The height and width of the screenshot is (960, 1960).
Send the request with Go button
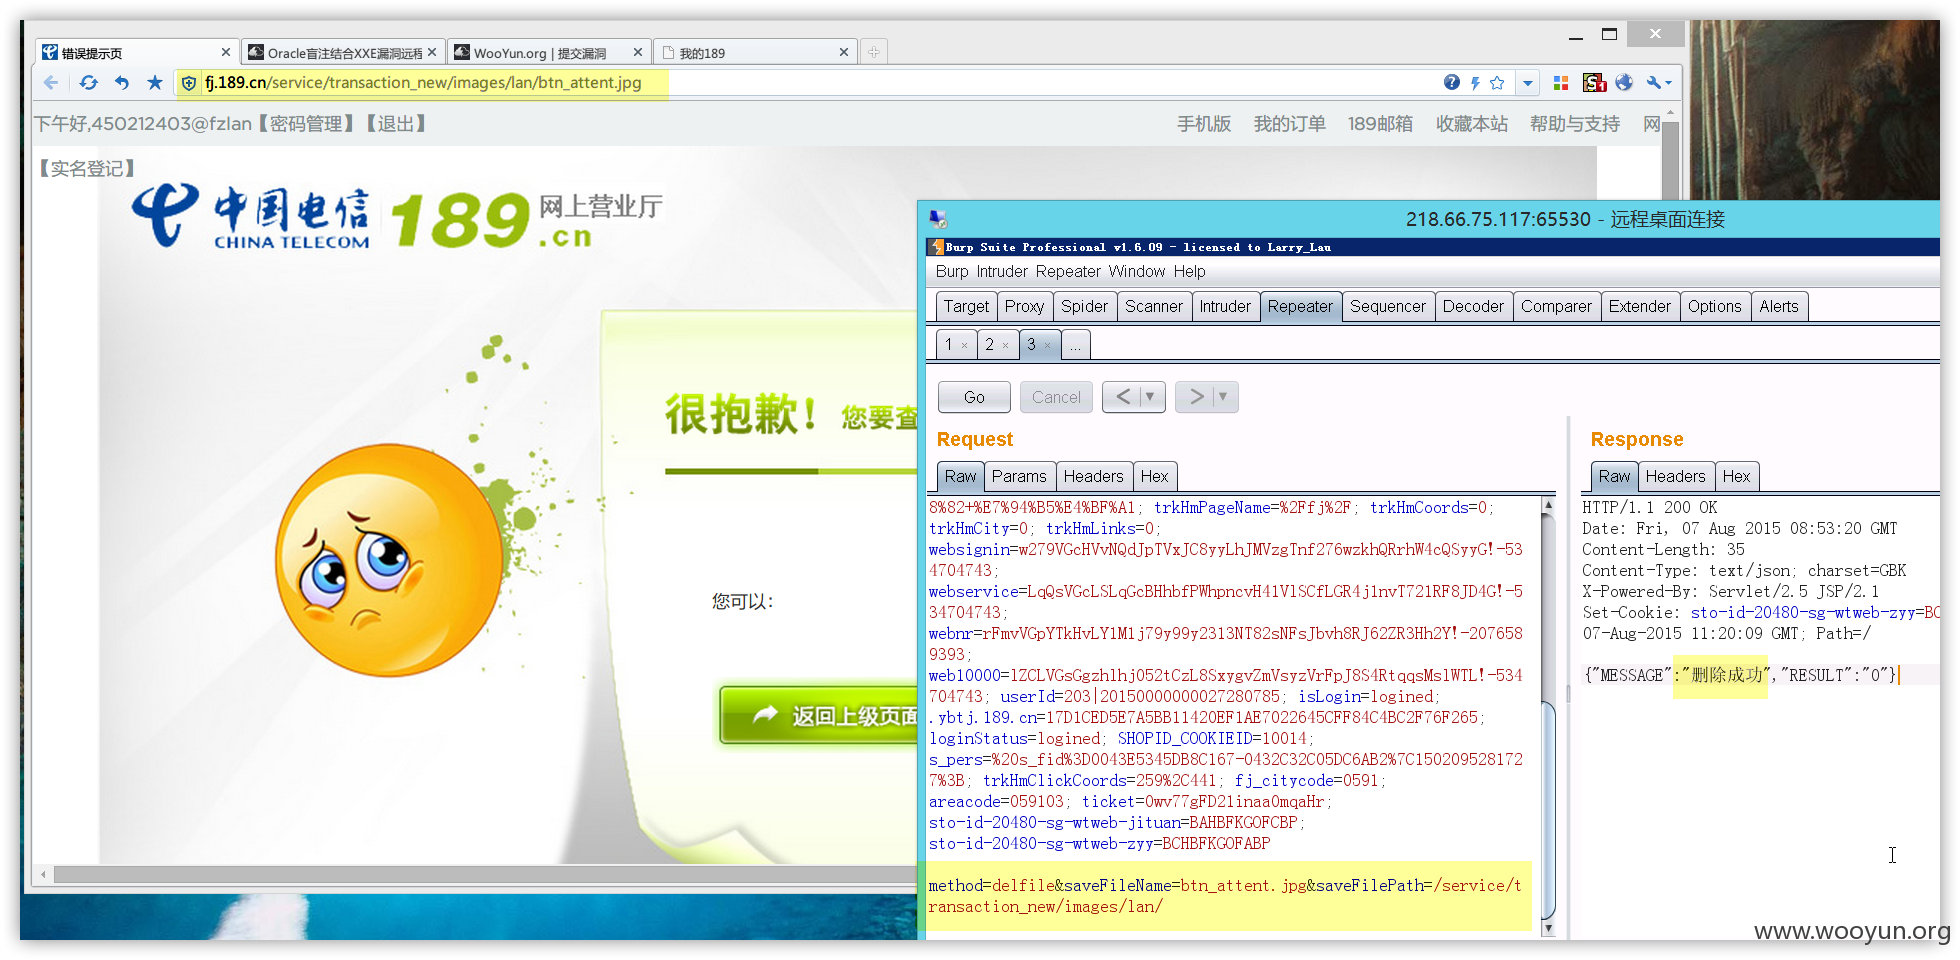[x=974, y=397]
